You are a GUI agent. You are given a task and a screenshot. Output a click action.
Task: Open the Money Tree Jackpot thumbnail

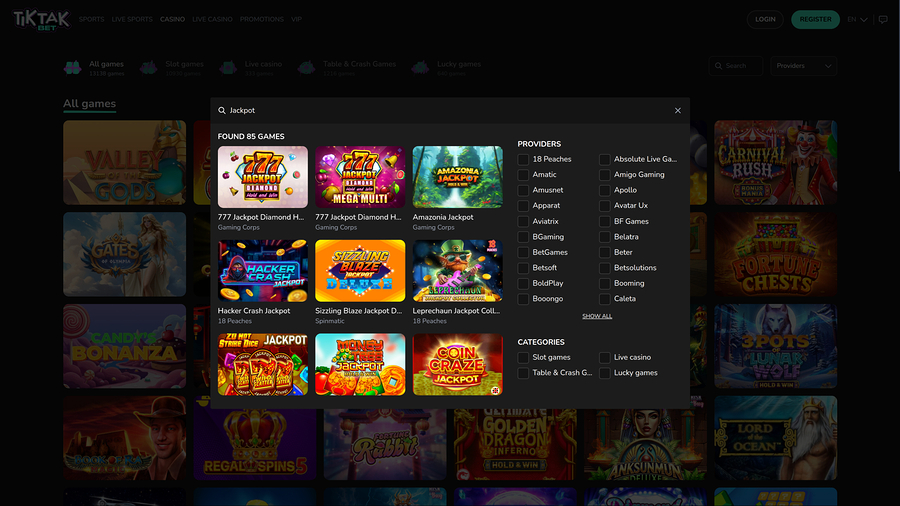point(360,364)
